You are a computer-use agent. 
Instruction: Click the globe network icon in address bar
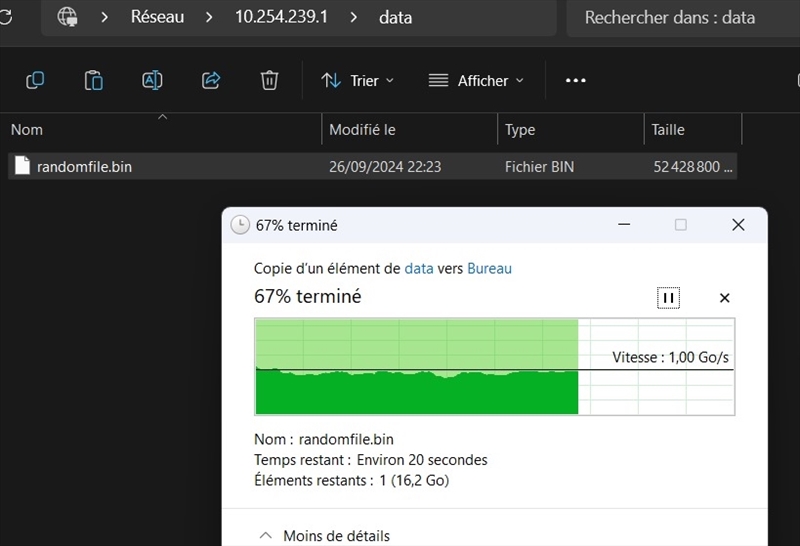click(x=68, y=17)
